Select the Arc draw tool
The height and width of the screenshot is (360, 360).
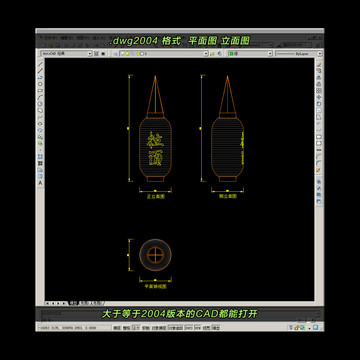(x=40, y=97)
